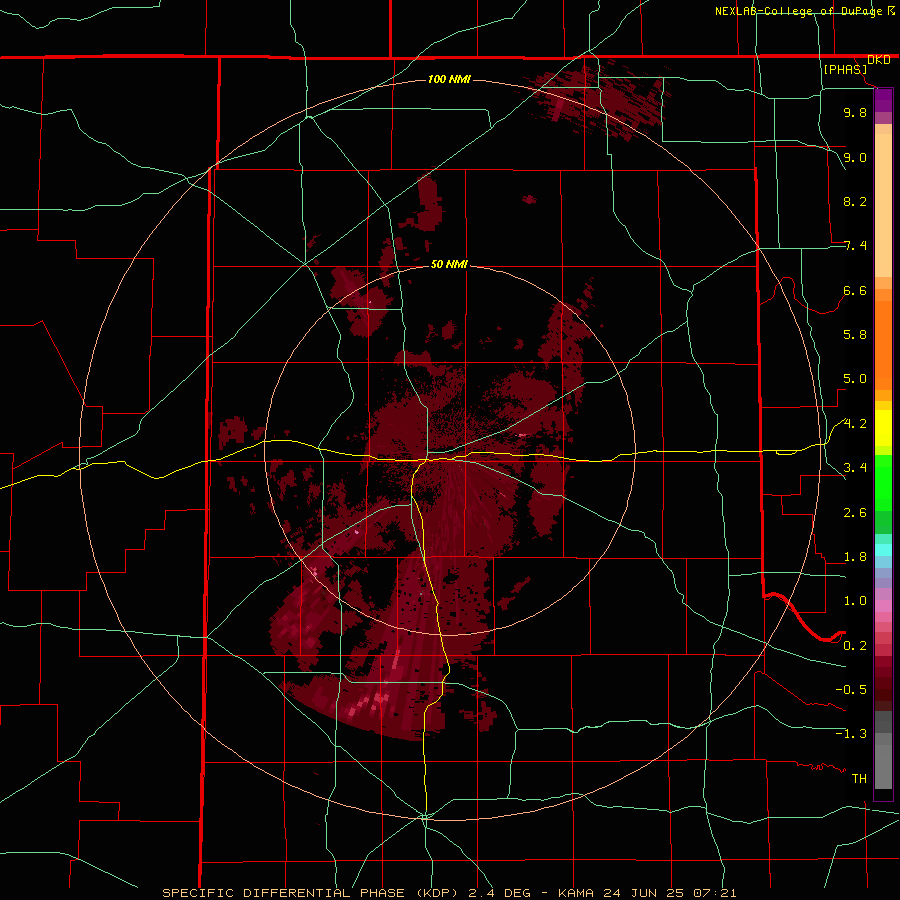Click the yellow segment of the color bar
The width and height of the screenshot is (900, 900).
point(883,428)
